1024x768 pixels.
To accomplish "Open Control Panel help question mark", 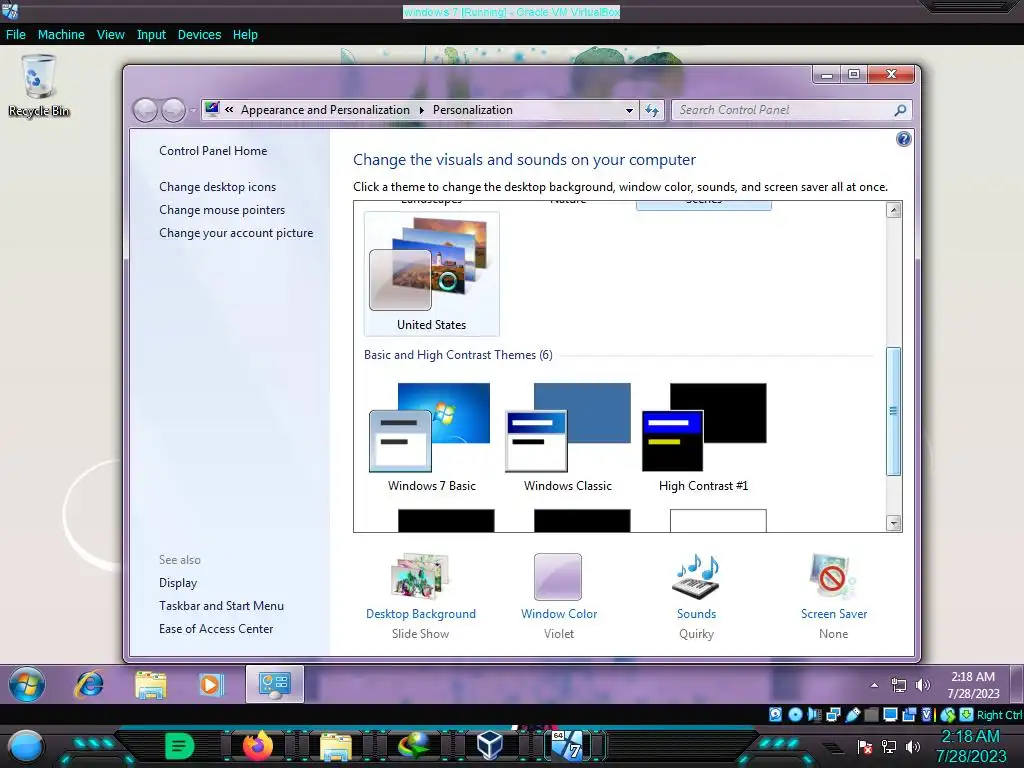I will point(904,138).
